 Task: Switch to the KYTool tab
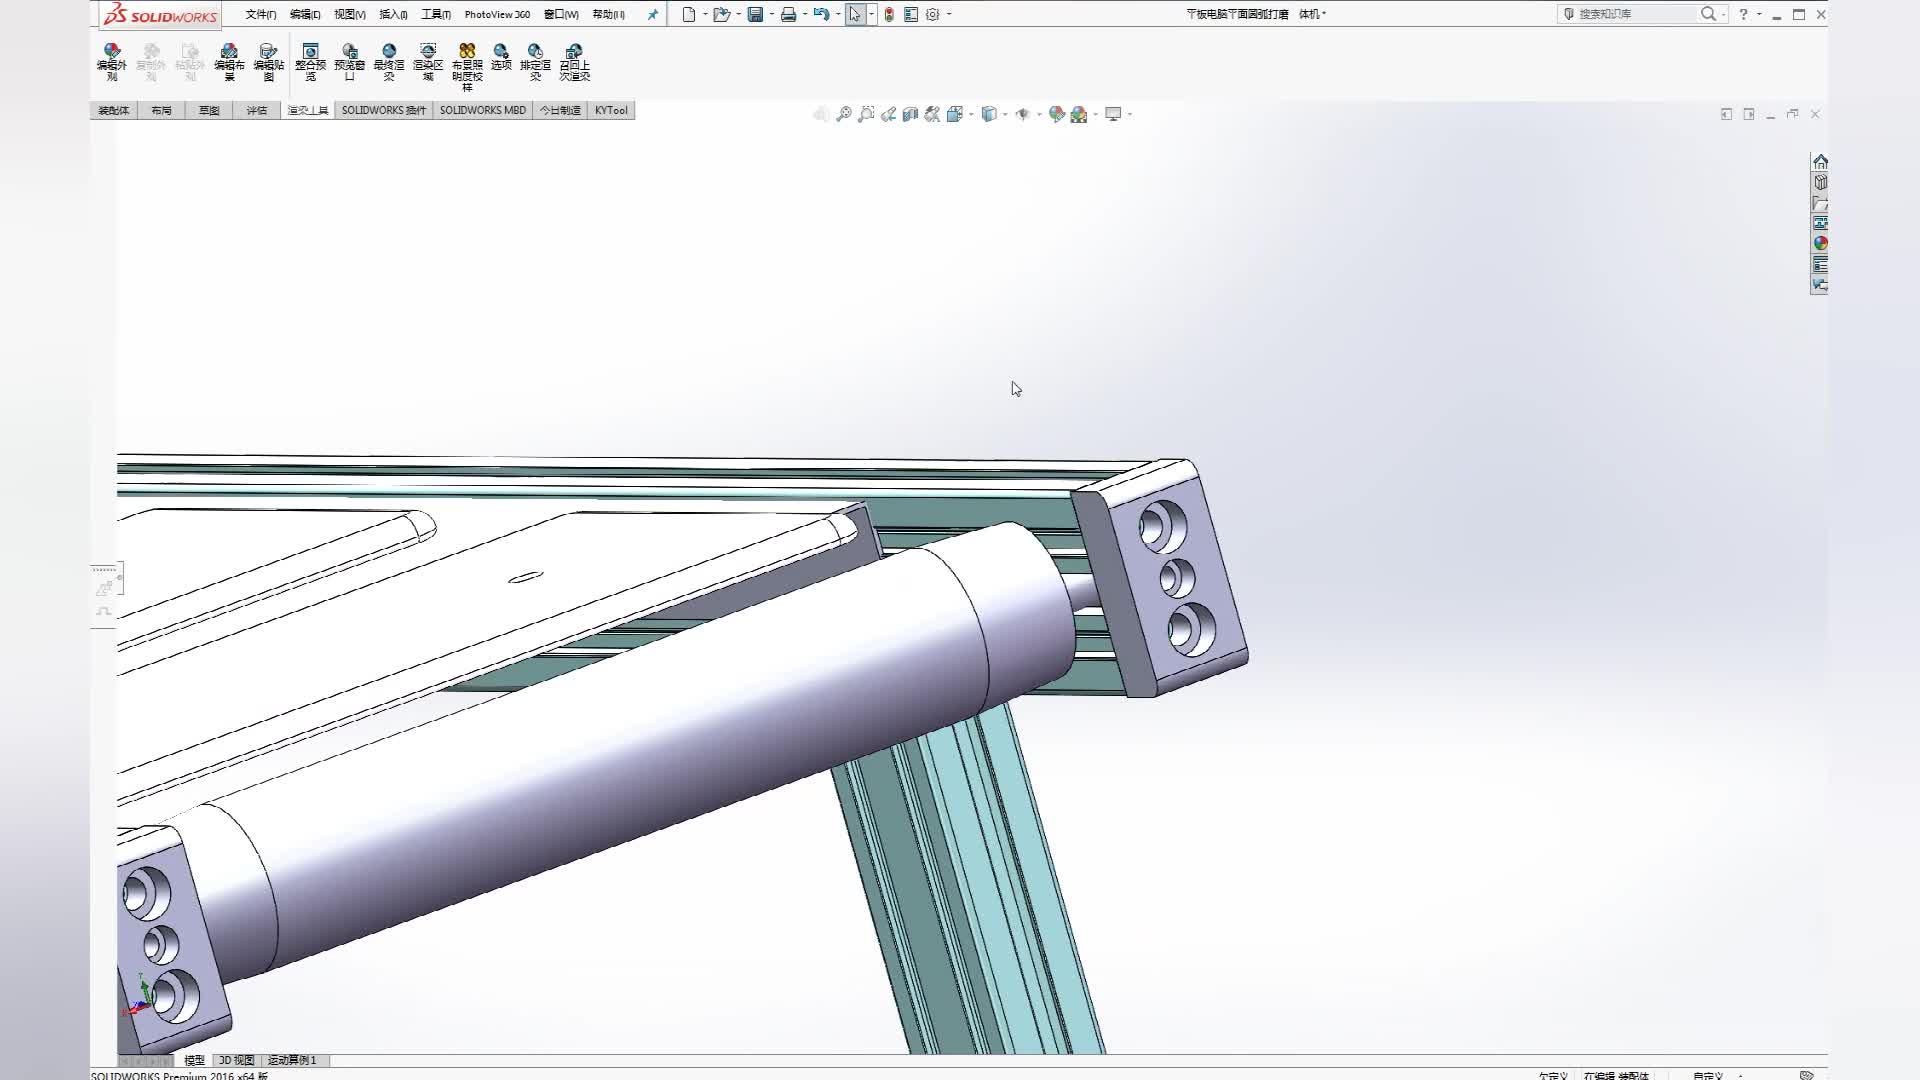(x=611, y=110)
